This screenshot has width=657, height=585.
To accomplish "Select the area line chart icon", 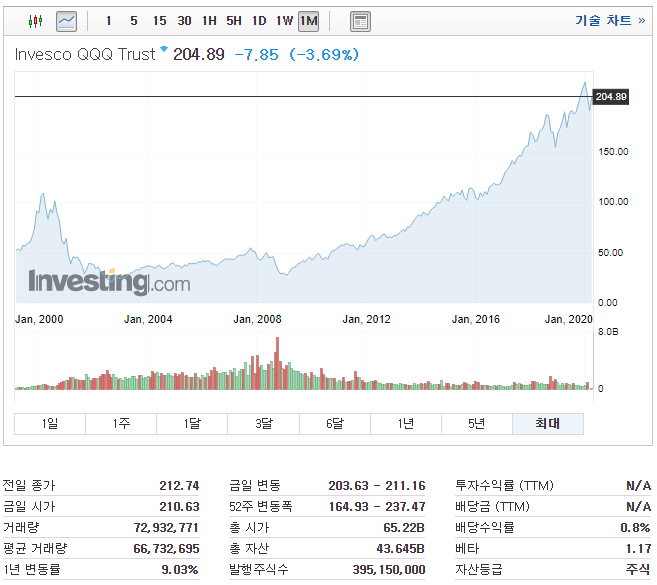I will 67,21.
